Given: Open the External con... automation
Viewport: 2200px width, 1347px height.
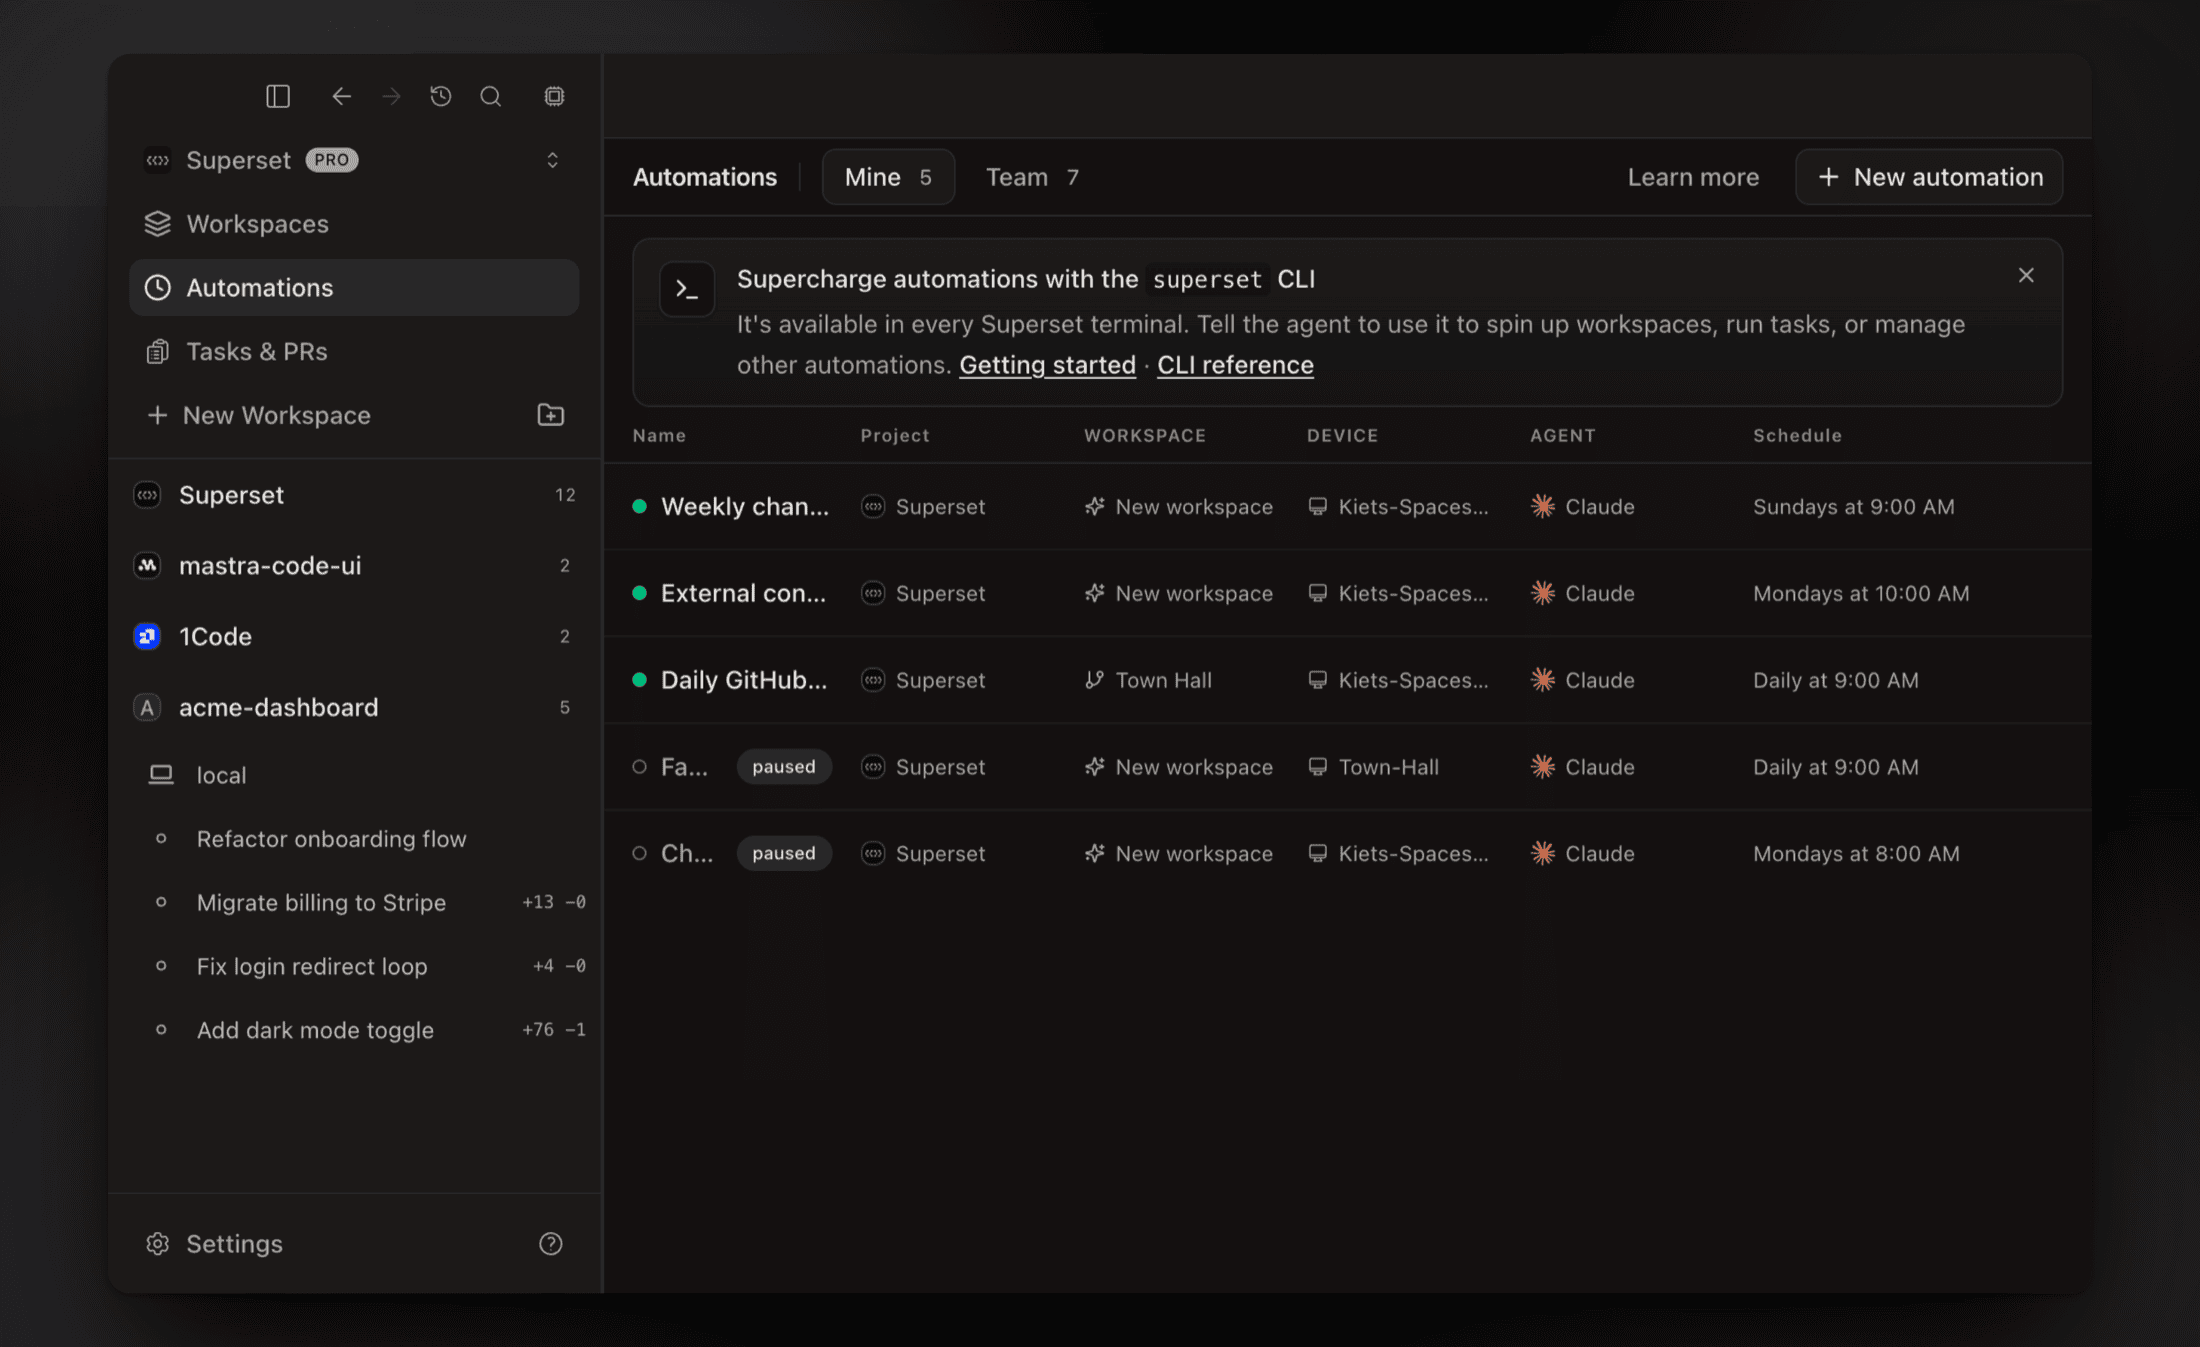Looking at the screenshot, I should click(x=743, y=594).
